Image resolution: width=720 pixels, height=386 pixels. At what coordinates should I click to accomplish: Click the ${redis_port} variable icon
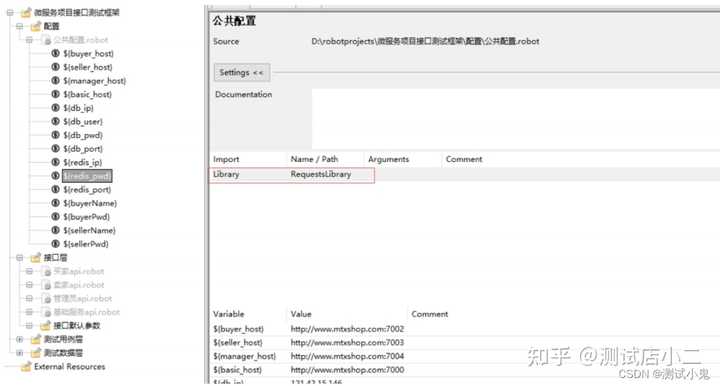[x=56, y=190]
